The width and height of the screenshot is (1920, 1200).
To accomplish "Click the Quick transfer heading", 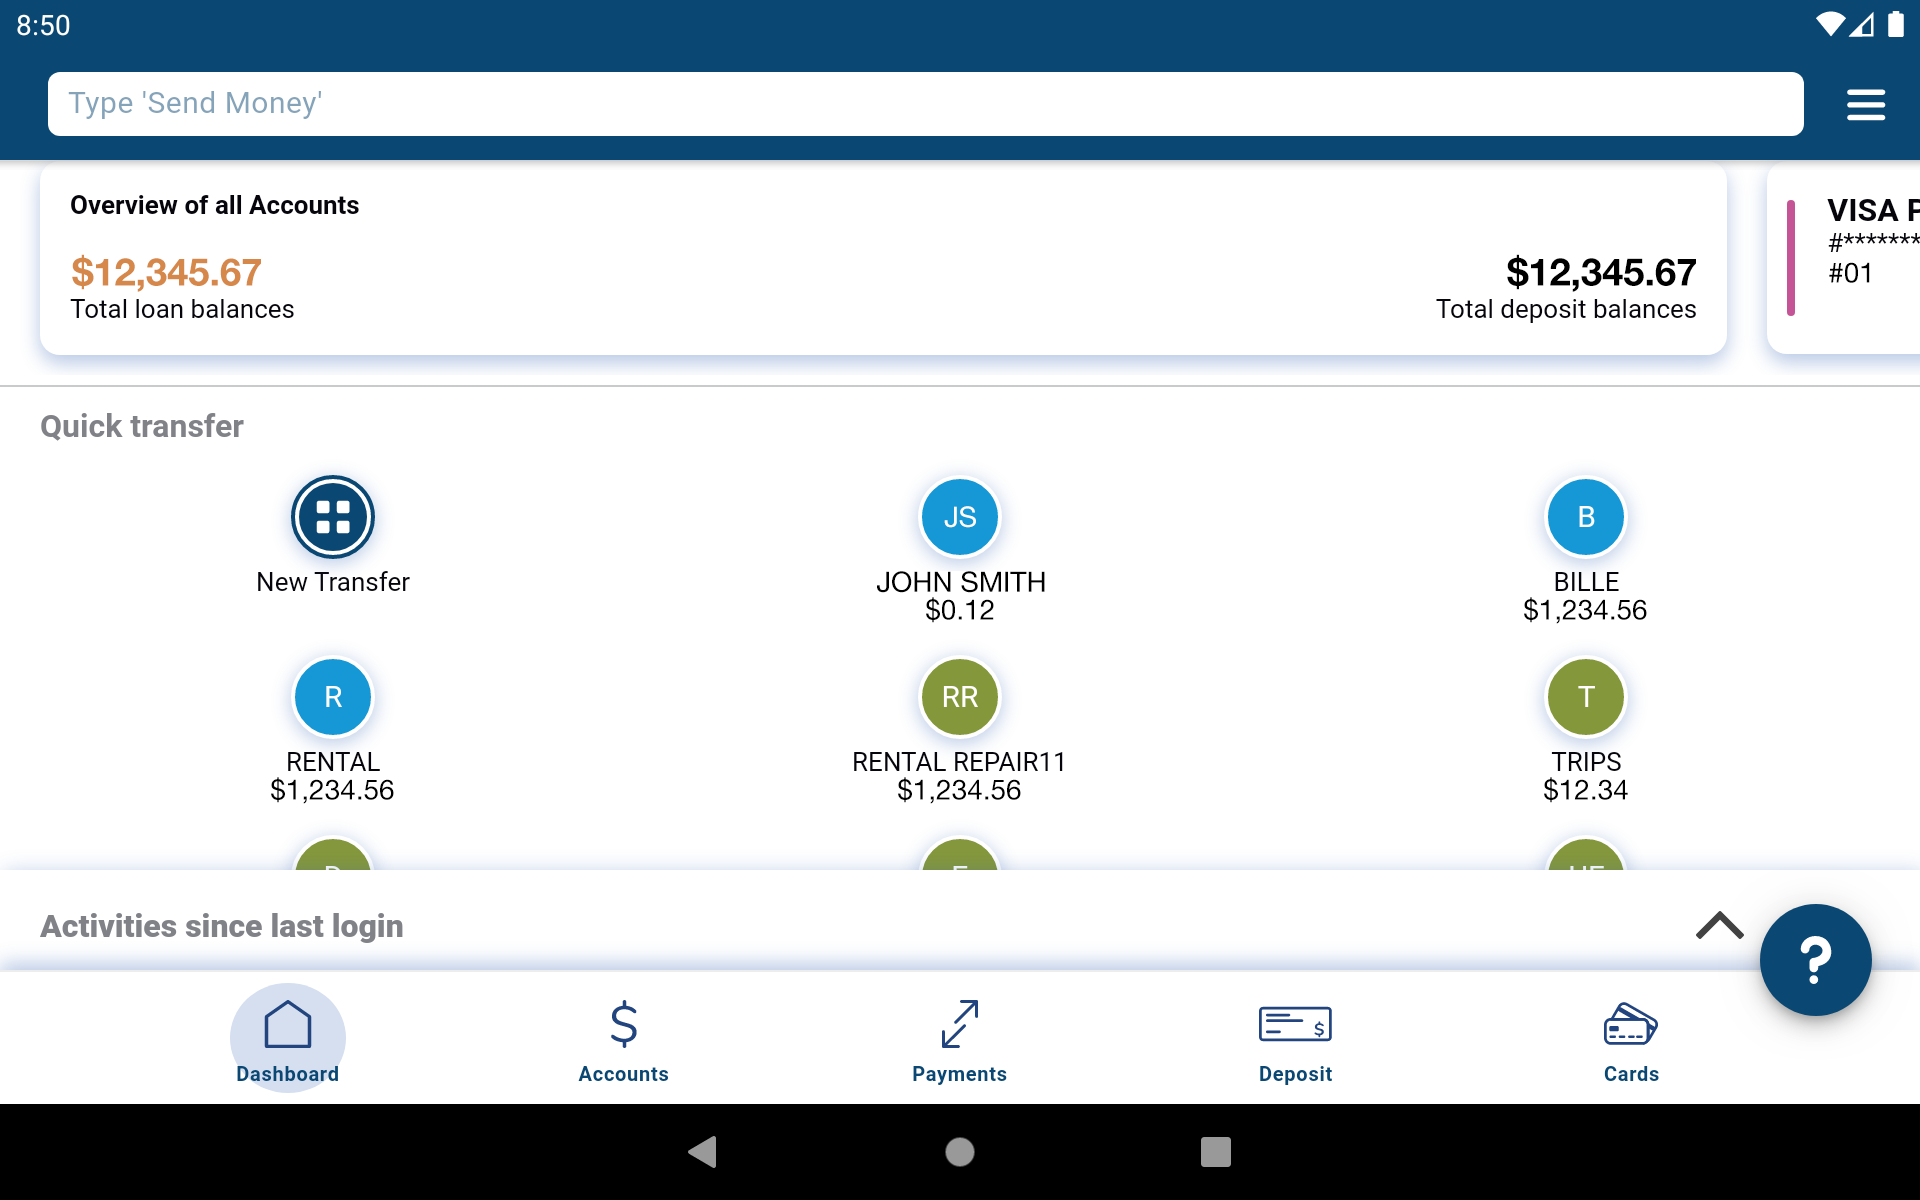I will pyautogui.click(x=142, y=427).
